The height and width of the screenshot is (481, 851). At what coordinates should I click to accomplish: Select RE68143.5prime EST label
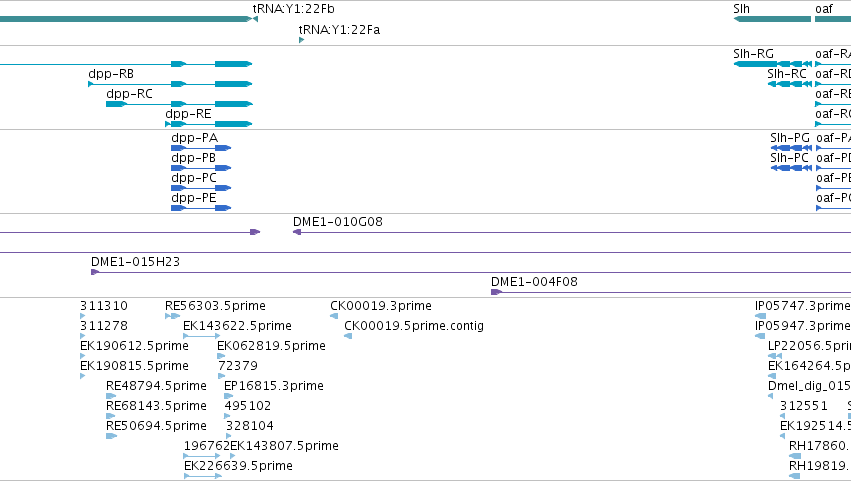point(156,407)
